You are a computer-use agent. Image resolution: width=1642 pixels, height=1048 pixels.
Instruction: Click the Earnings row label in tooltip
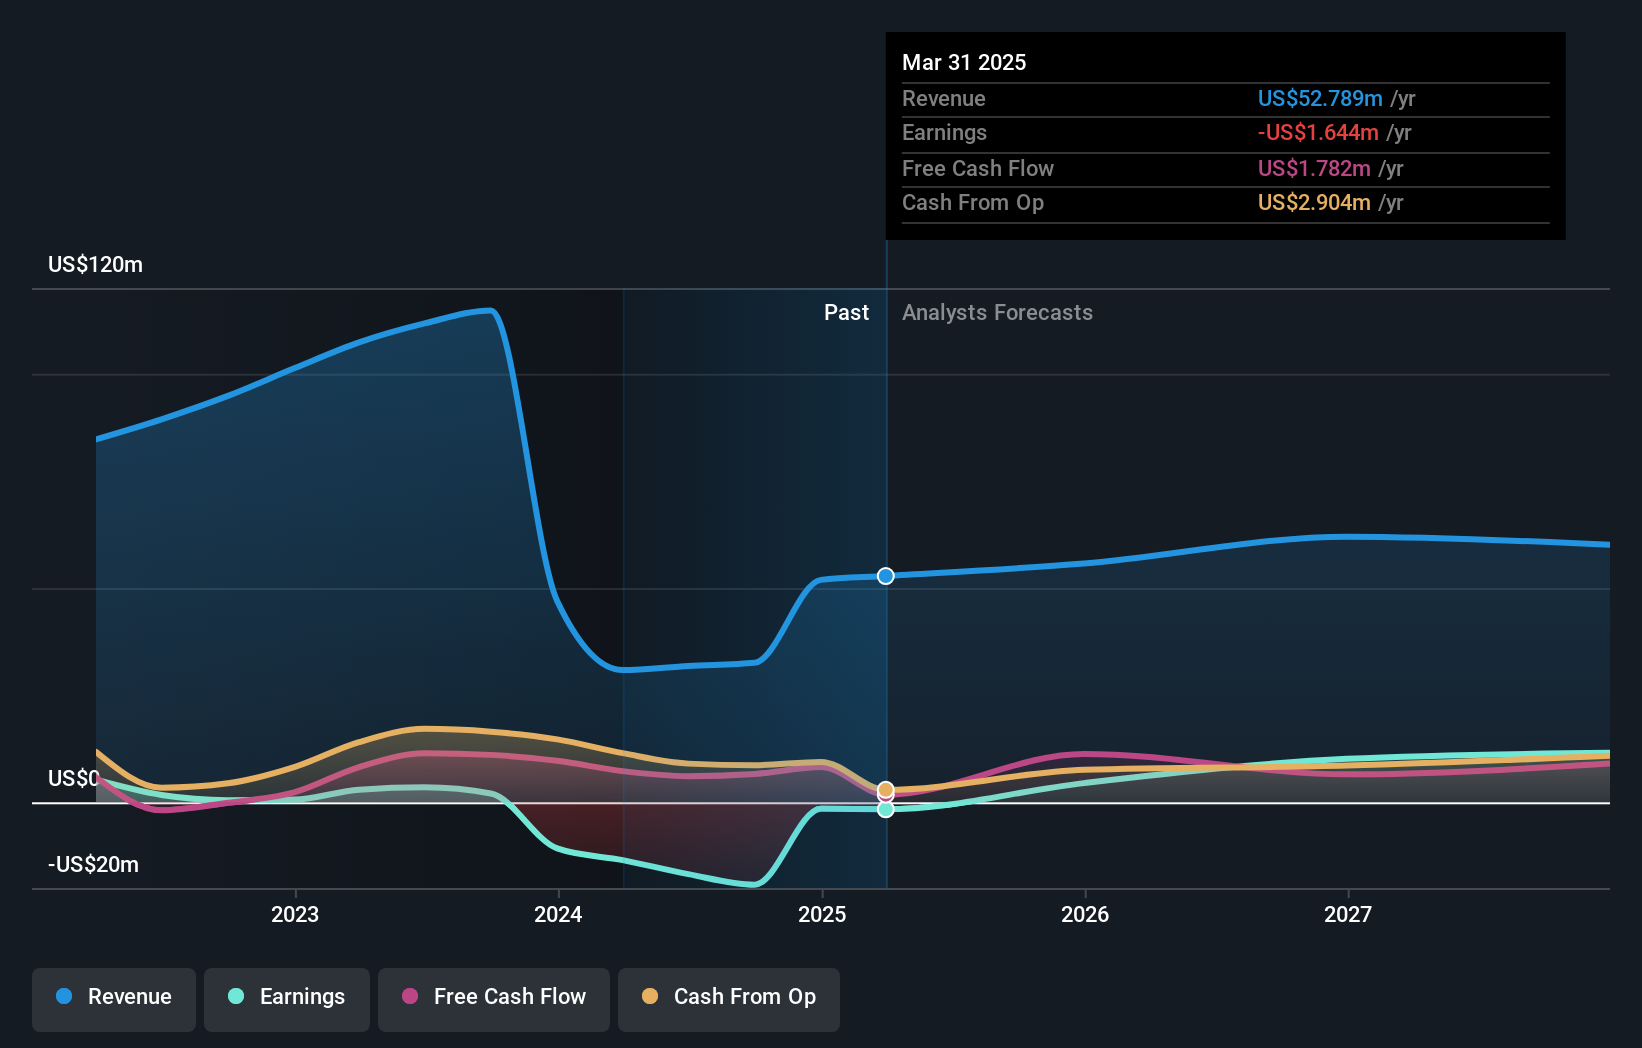[x=944, y=133]
